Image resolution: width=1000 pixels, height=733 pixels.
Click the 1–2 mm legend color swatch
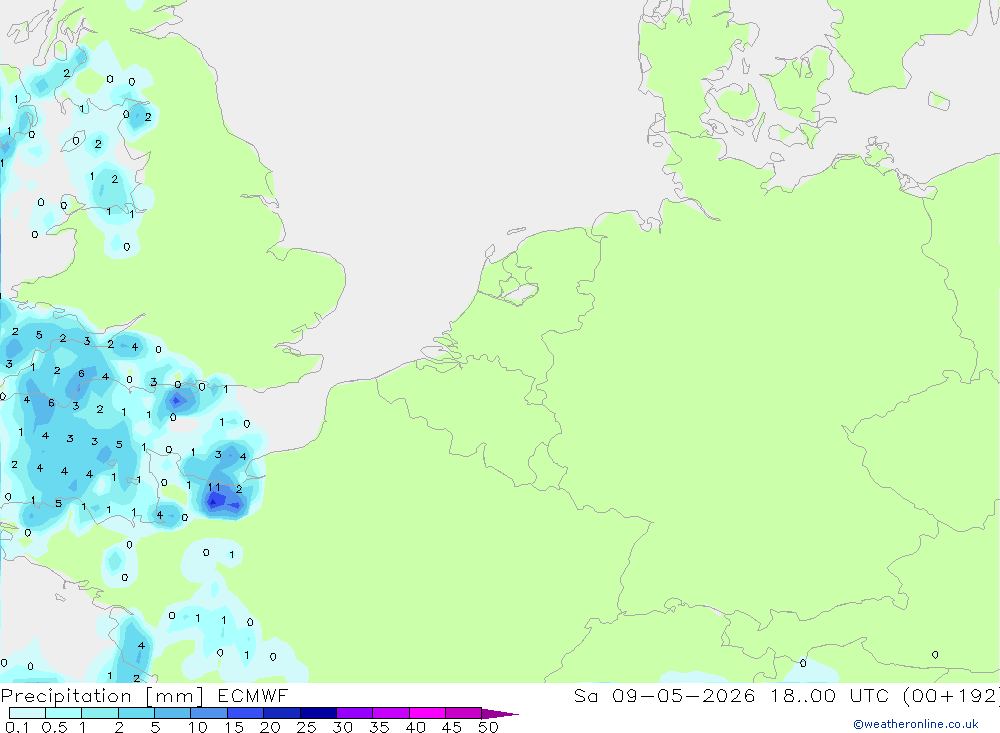click(100, 713)
